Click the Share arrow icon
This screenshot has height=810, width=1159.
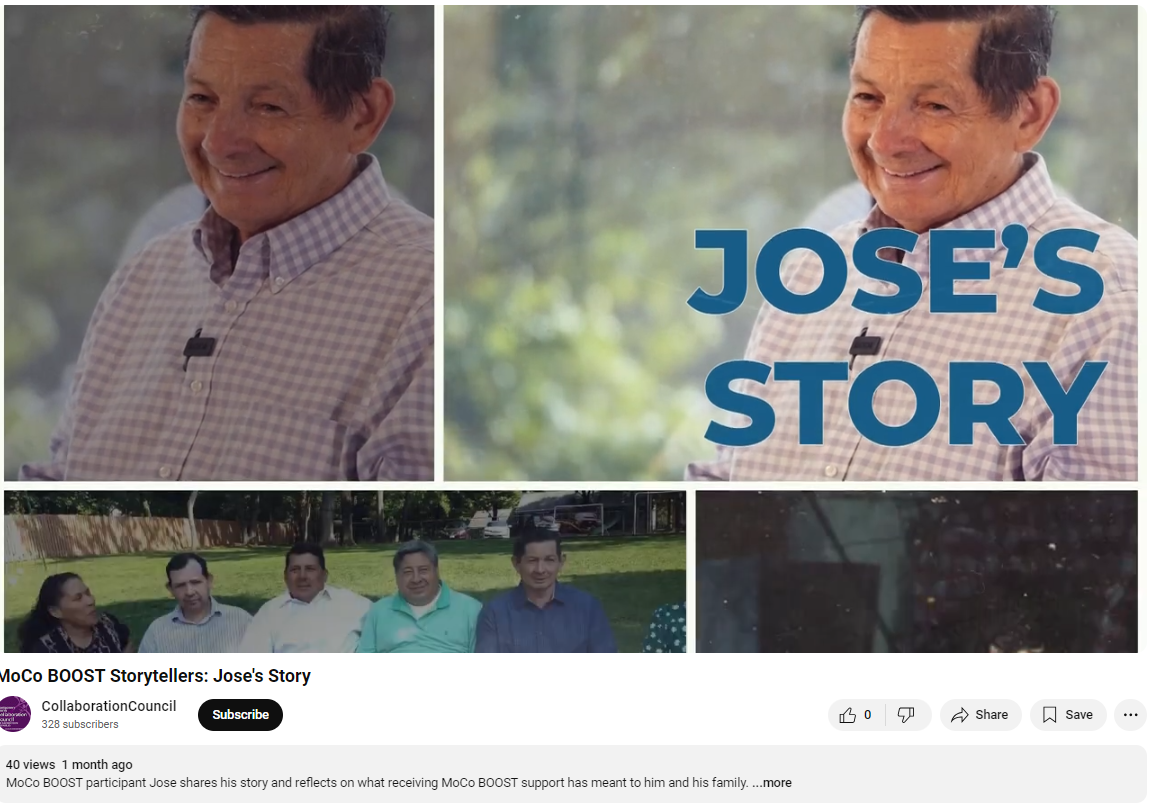pos(959,715)
